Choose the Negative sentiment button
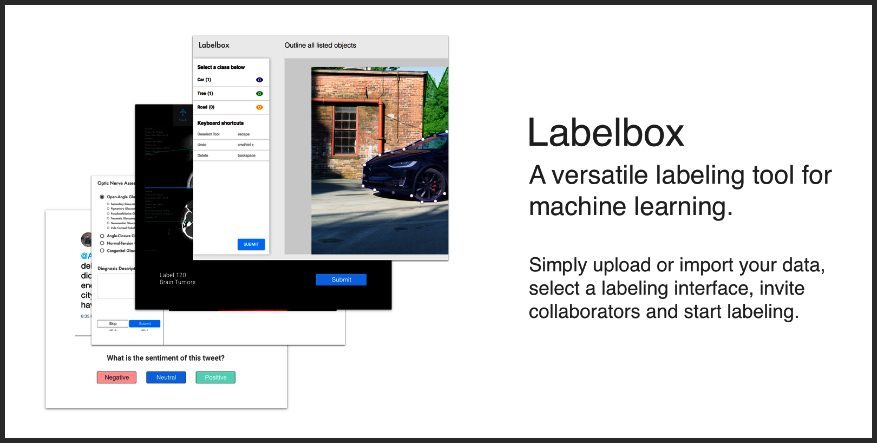The image size is (877, 443). 117,378
